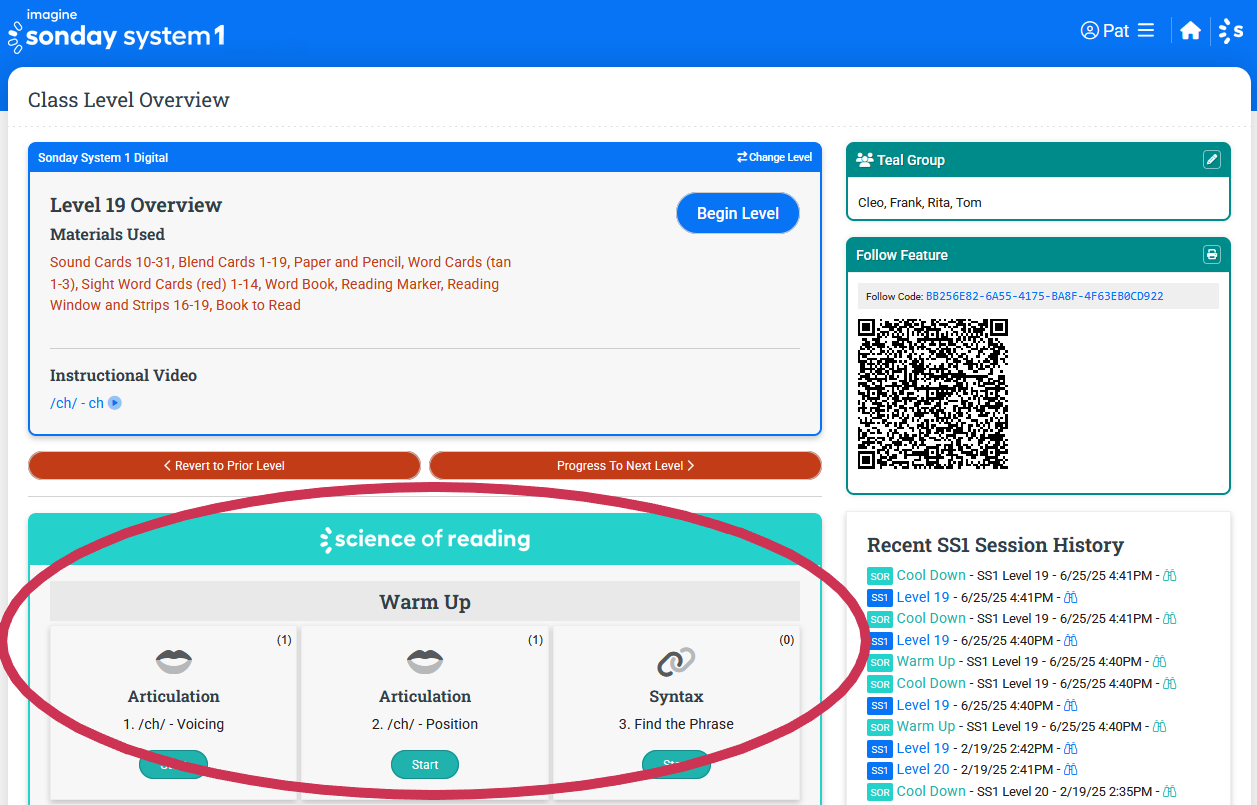
Task: Go to the Home page icon
Action: pyautogui.click(x=1190, y=31)
